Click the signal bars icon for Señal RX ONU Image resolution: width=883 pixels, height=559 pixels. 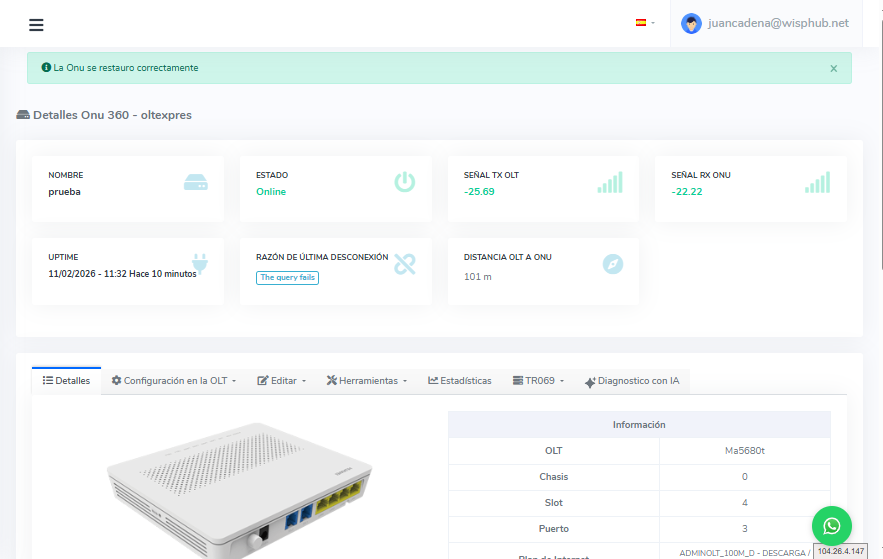tap(817, 182)
